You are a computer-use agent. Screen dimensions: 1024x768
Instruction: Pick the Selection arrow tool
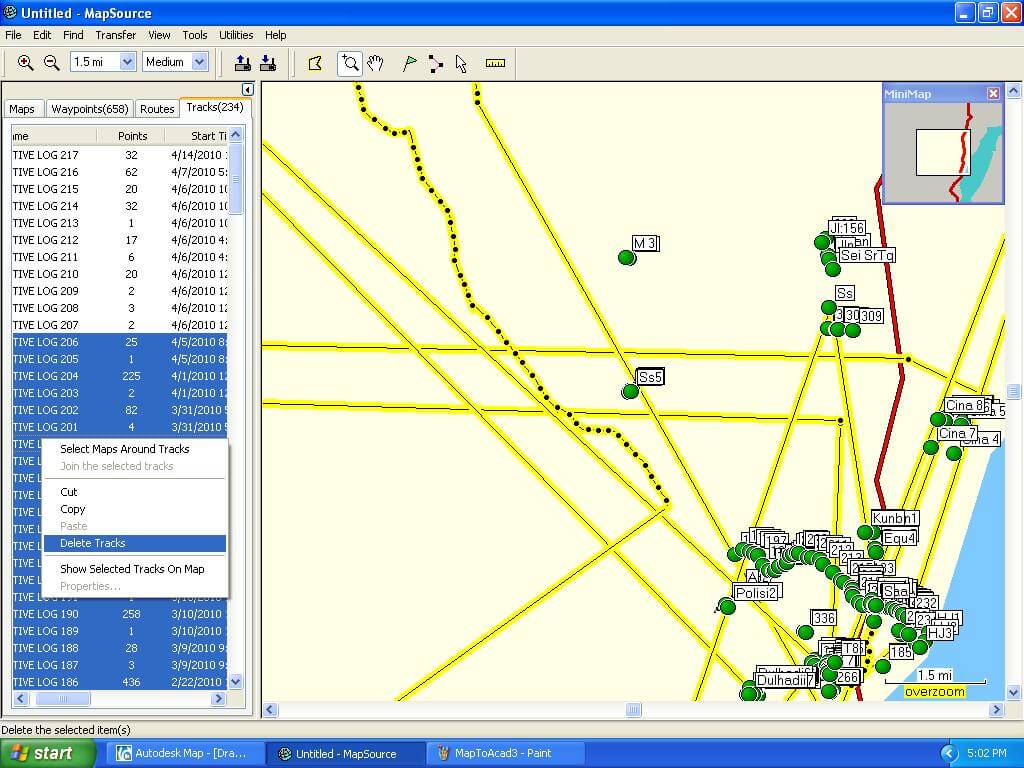coord(461,63)
